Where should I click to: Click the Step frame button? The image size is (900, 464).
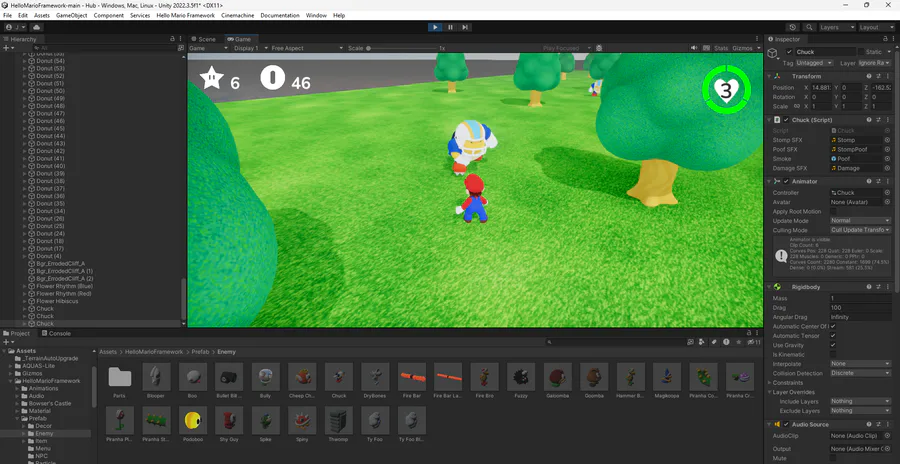(465, 27)
